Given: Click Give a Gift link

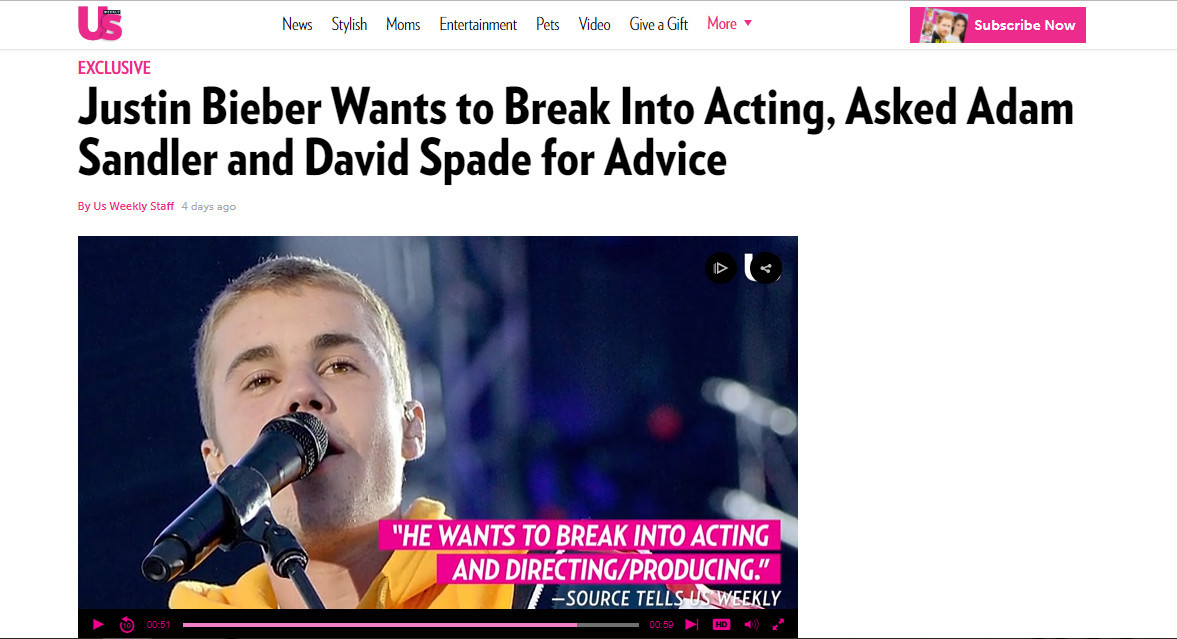Looking at the screenshot, I should [658, 24].
